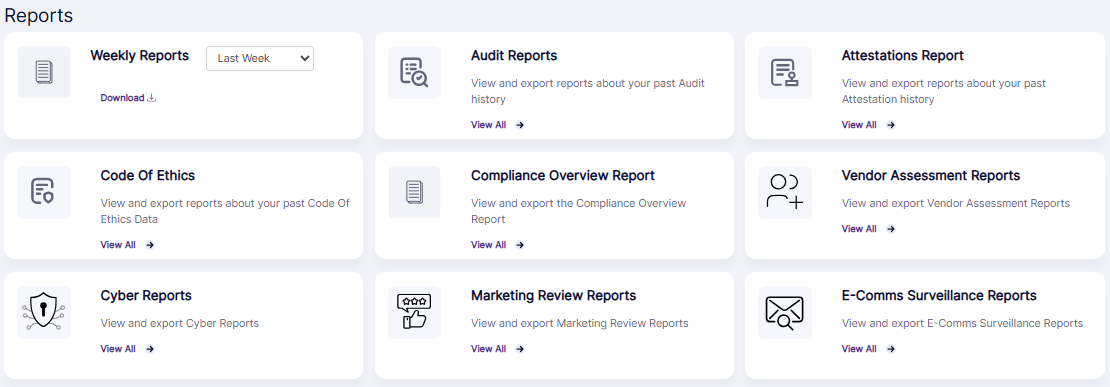Click the Audit Reports checklist magnifier icon
This screenshot has height=387, width=1110.
click(414, 72)
